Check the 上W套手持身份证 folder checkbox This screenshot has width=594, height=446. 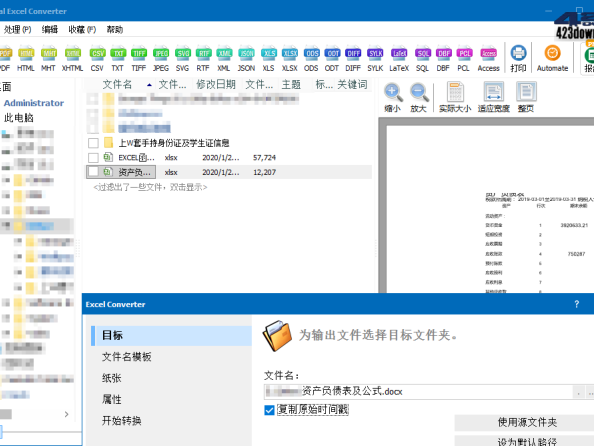point(93,143)
